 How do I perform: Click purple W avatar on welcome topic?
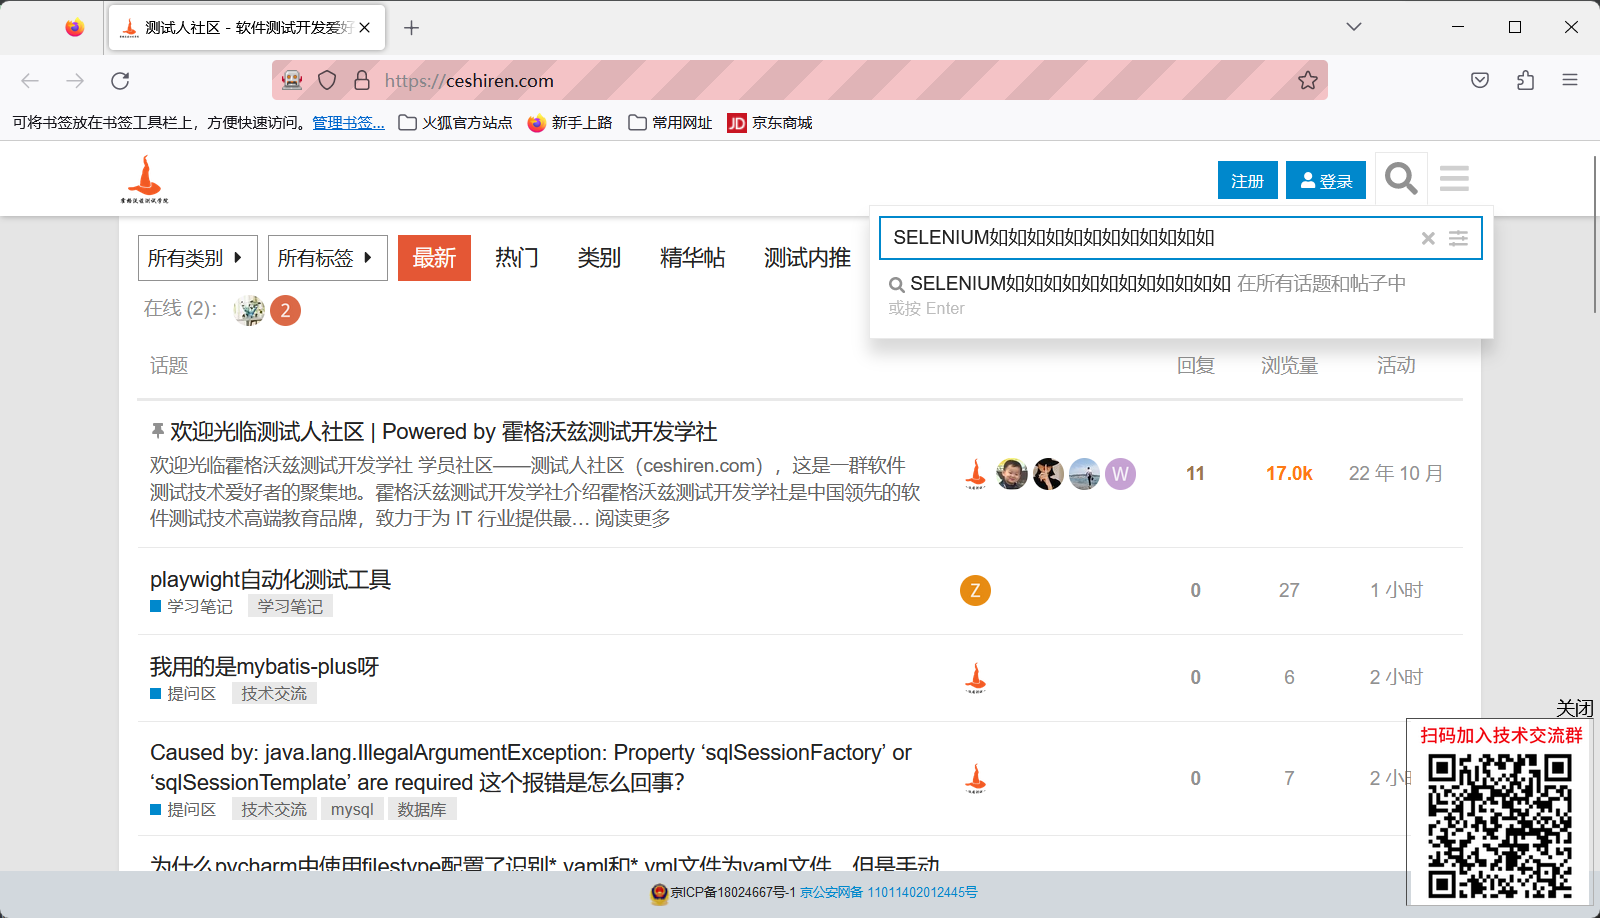pyautogui.click(x=1120, y=474)
